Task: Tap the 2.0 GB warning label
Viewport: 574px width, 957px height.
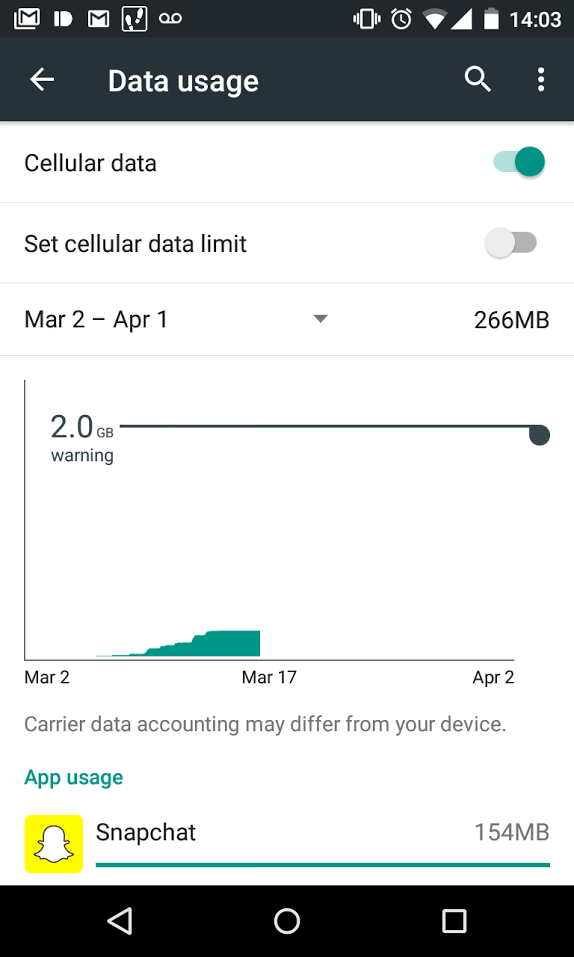Action: [x=82, y=438]
